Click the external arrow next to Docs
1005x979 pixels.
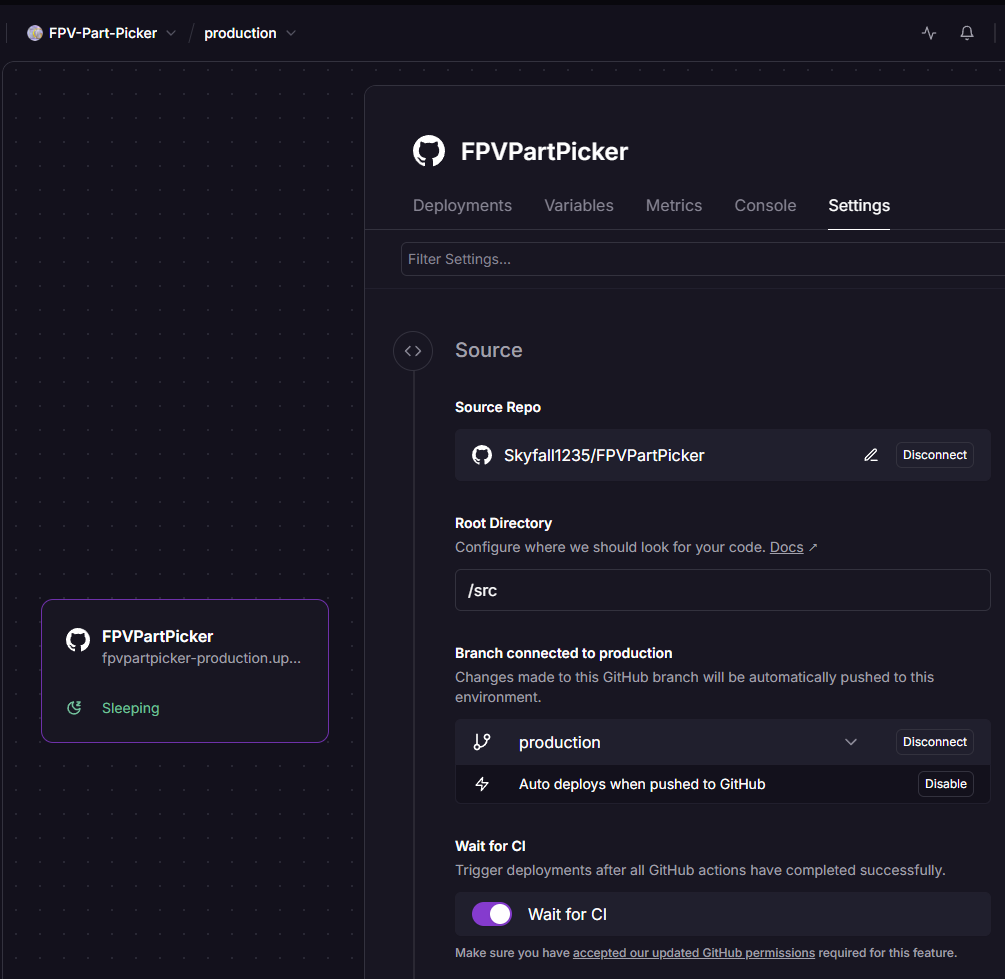[813, 547]
